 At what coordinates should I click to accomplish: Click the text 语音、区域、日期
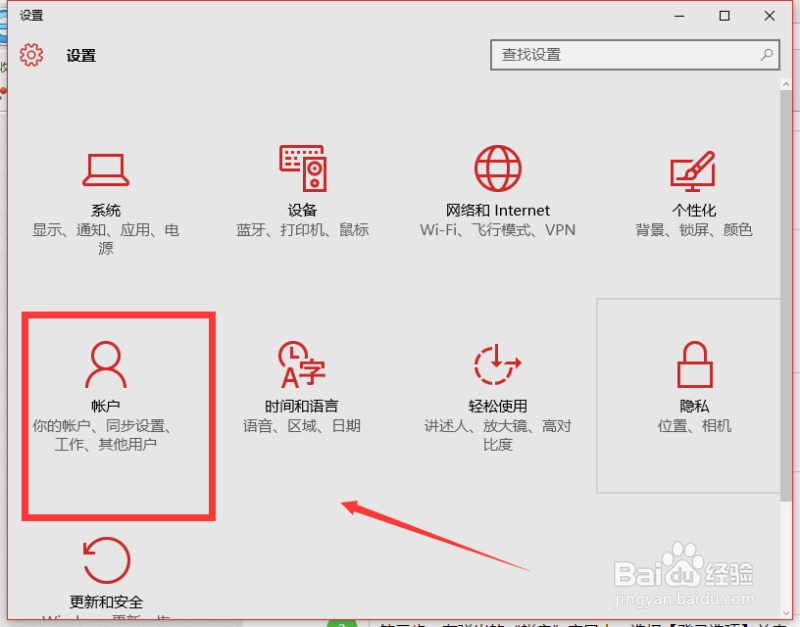click(302, 425)
